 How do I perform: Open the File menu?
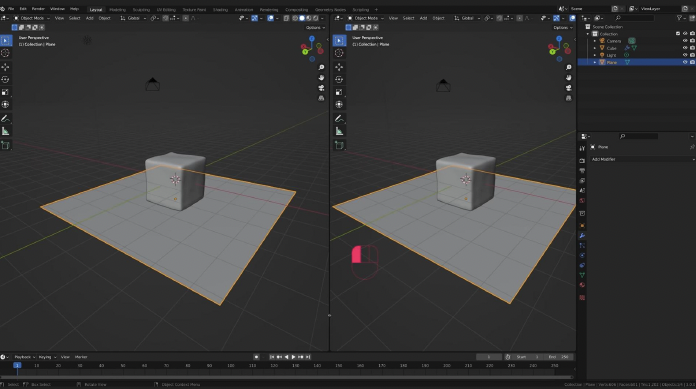tap(11, 9)
